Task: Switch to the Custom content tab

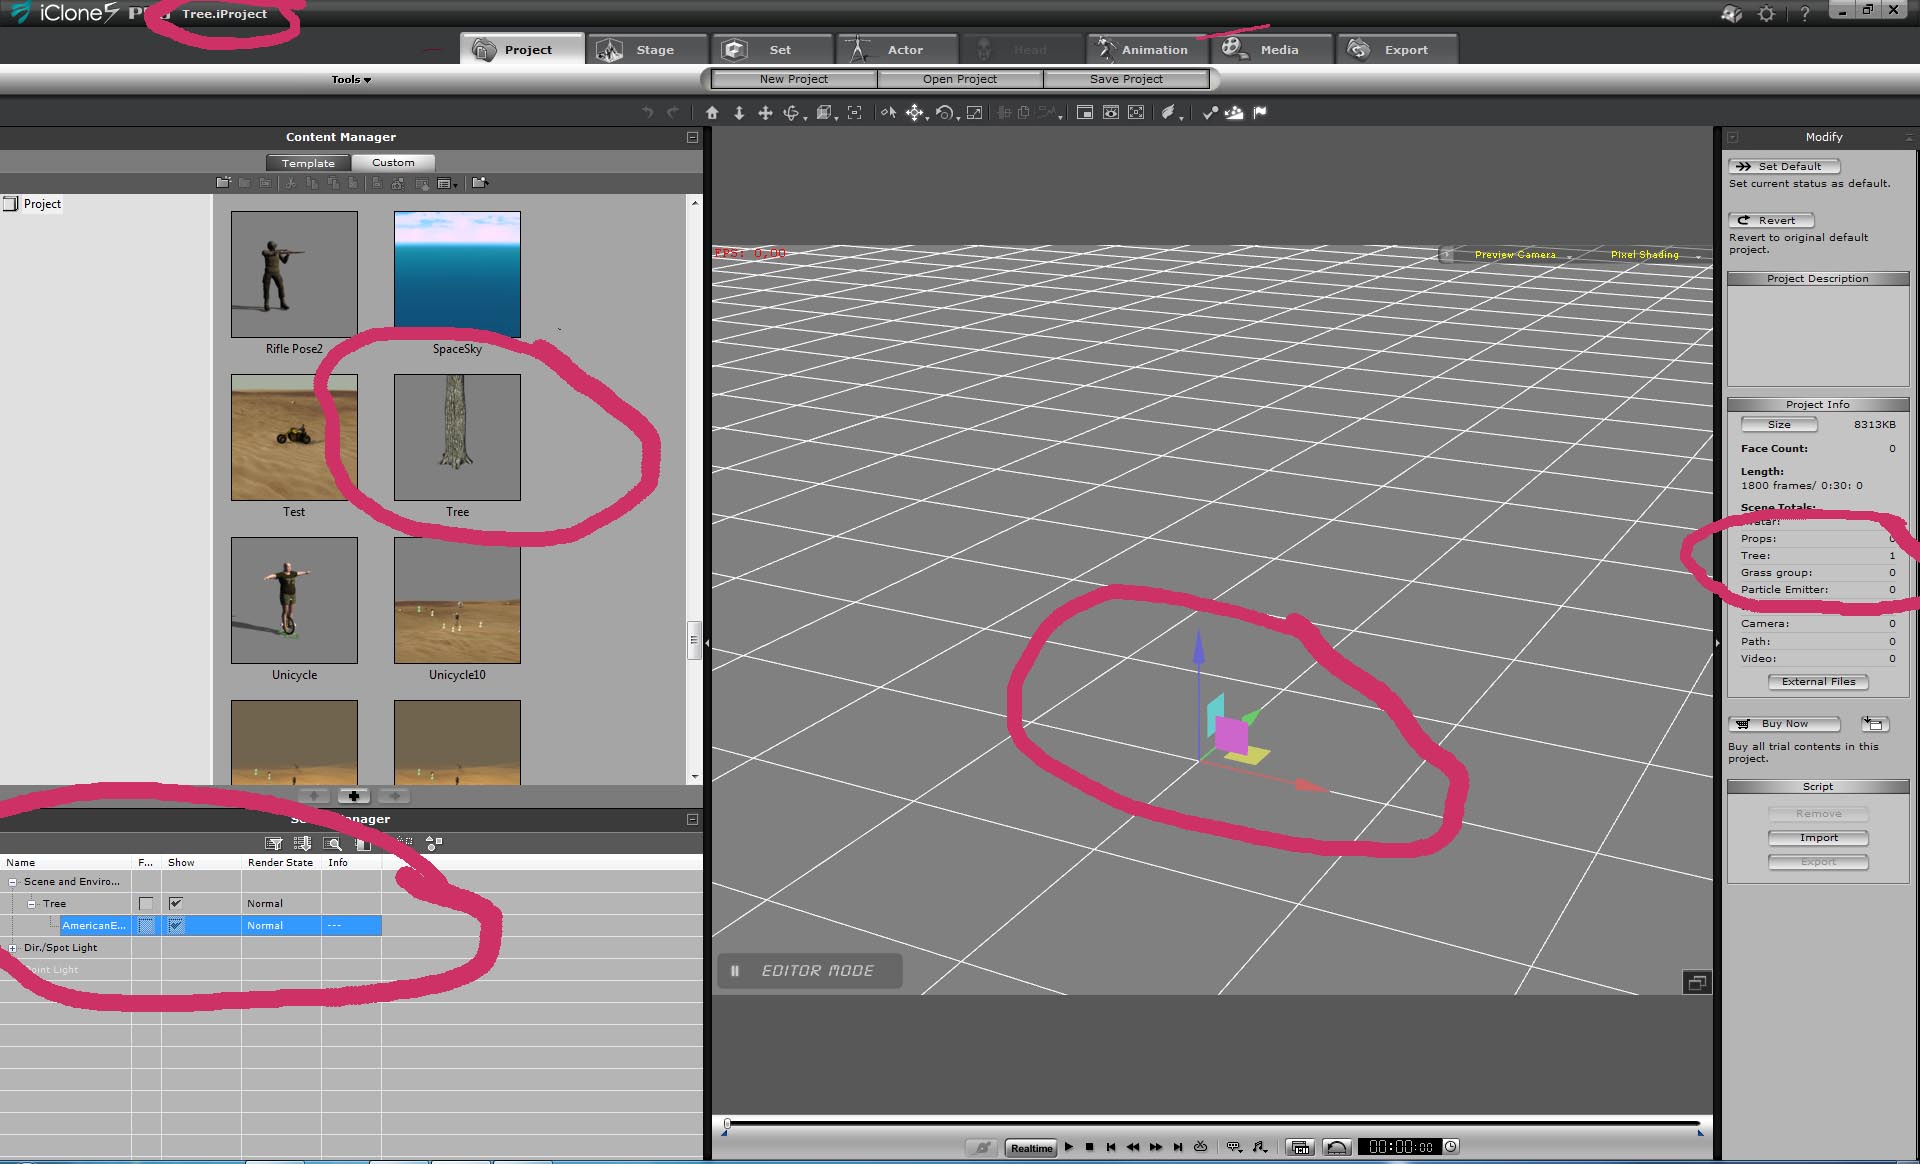Action: point(393,163)
